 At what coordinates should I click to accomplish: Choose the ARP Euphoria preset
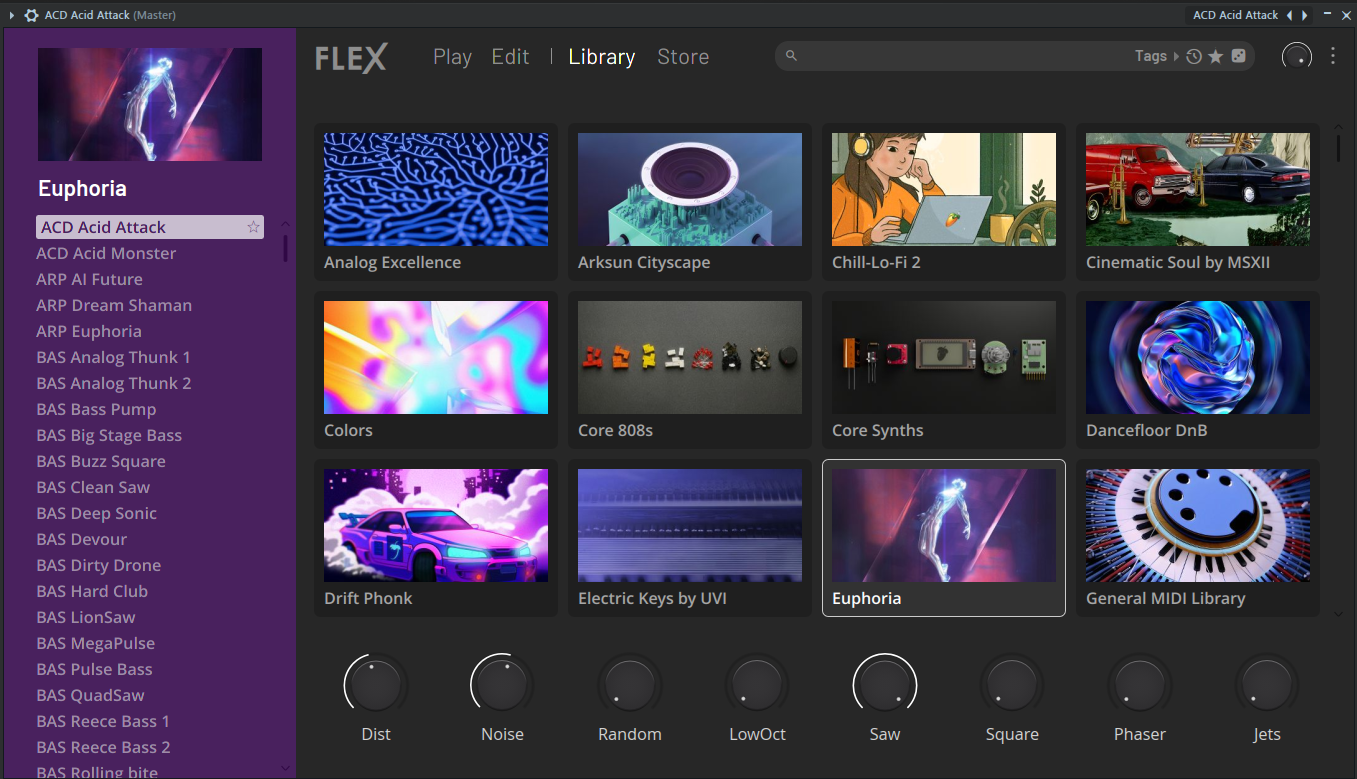89,331
